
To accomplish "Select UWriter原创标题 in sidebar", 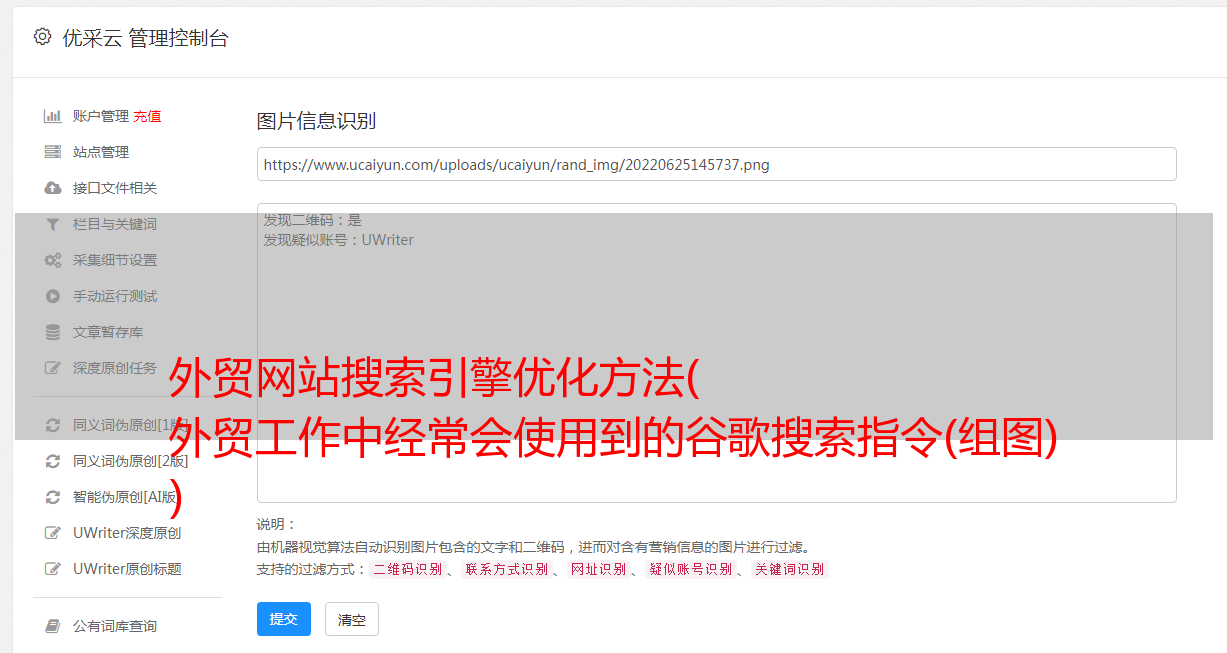I will click(127, 569).
